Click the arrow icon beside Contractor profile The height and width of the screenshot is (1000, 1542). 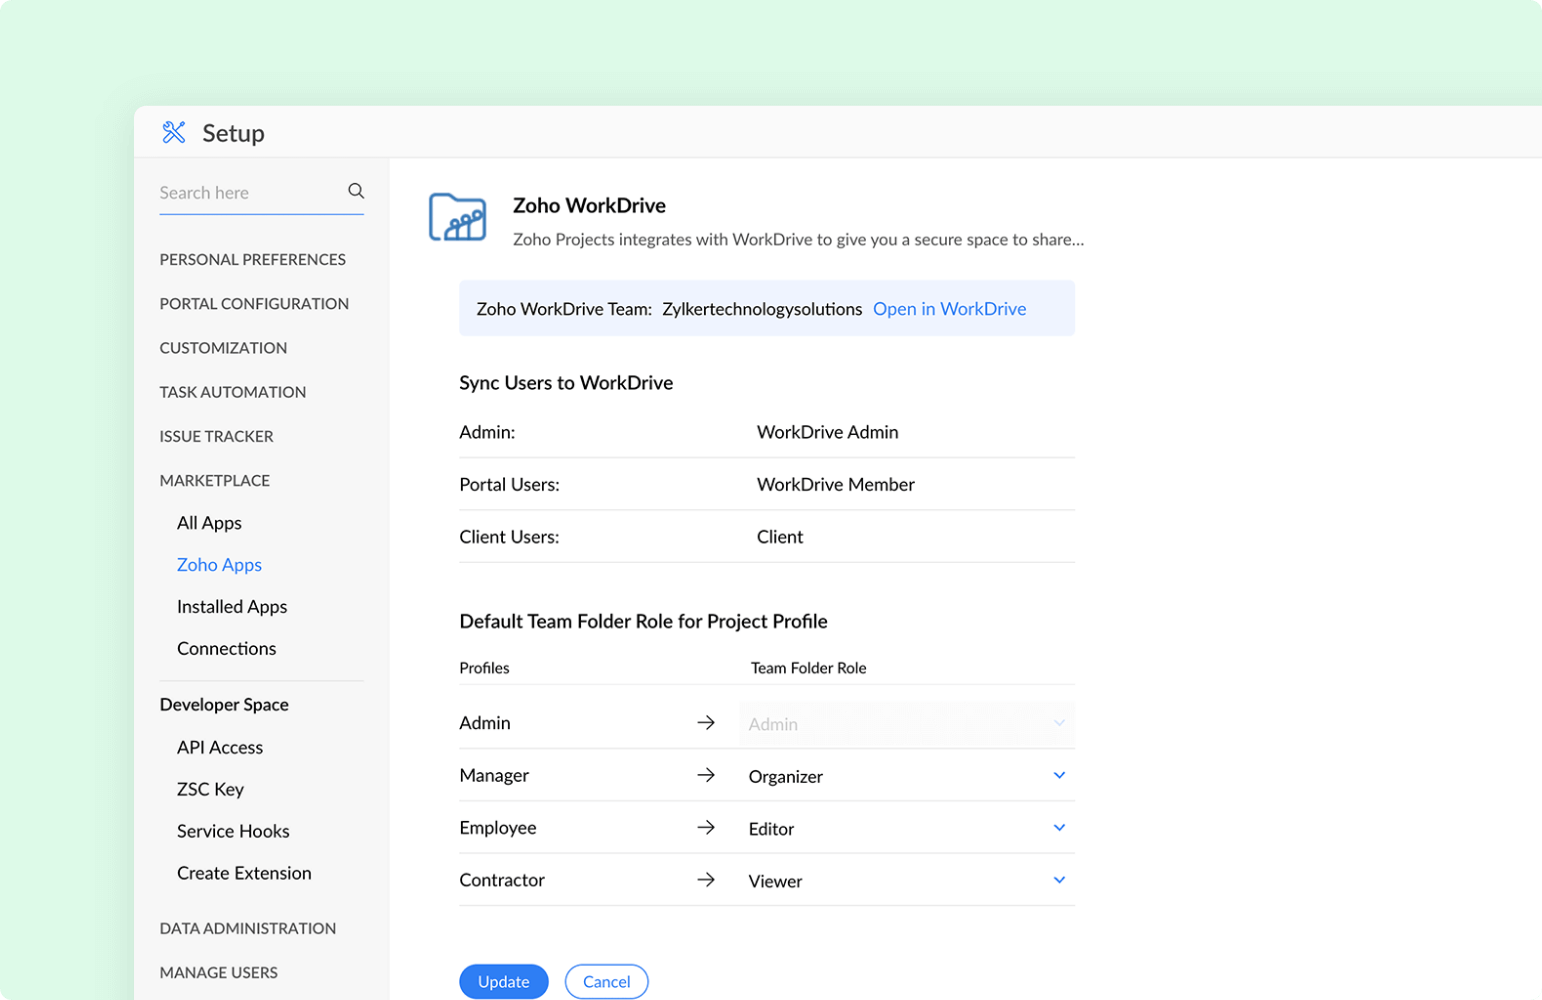(x=706, y=880)
